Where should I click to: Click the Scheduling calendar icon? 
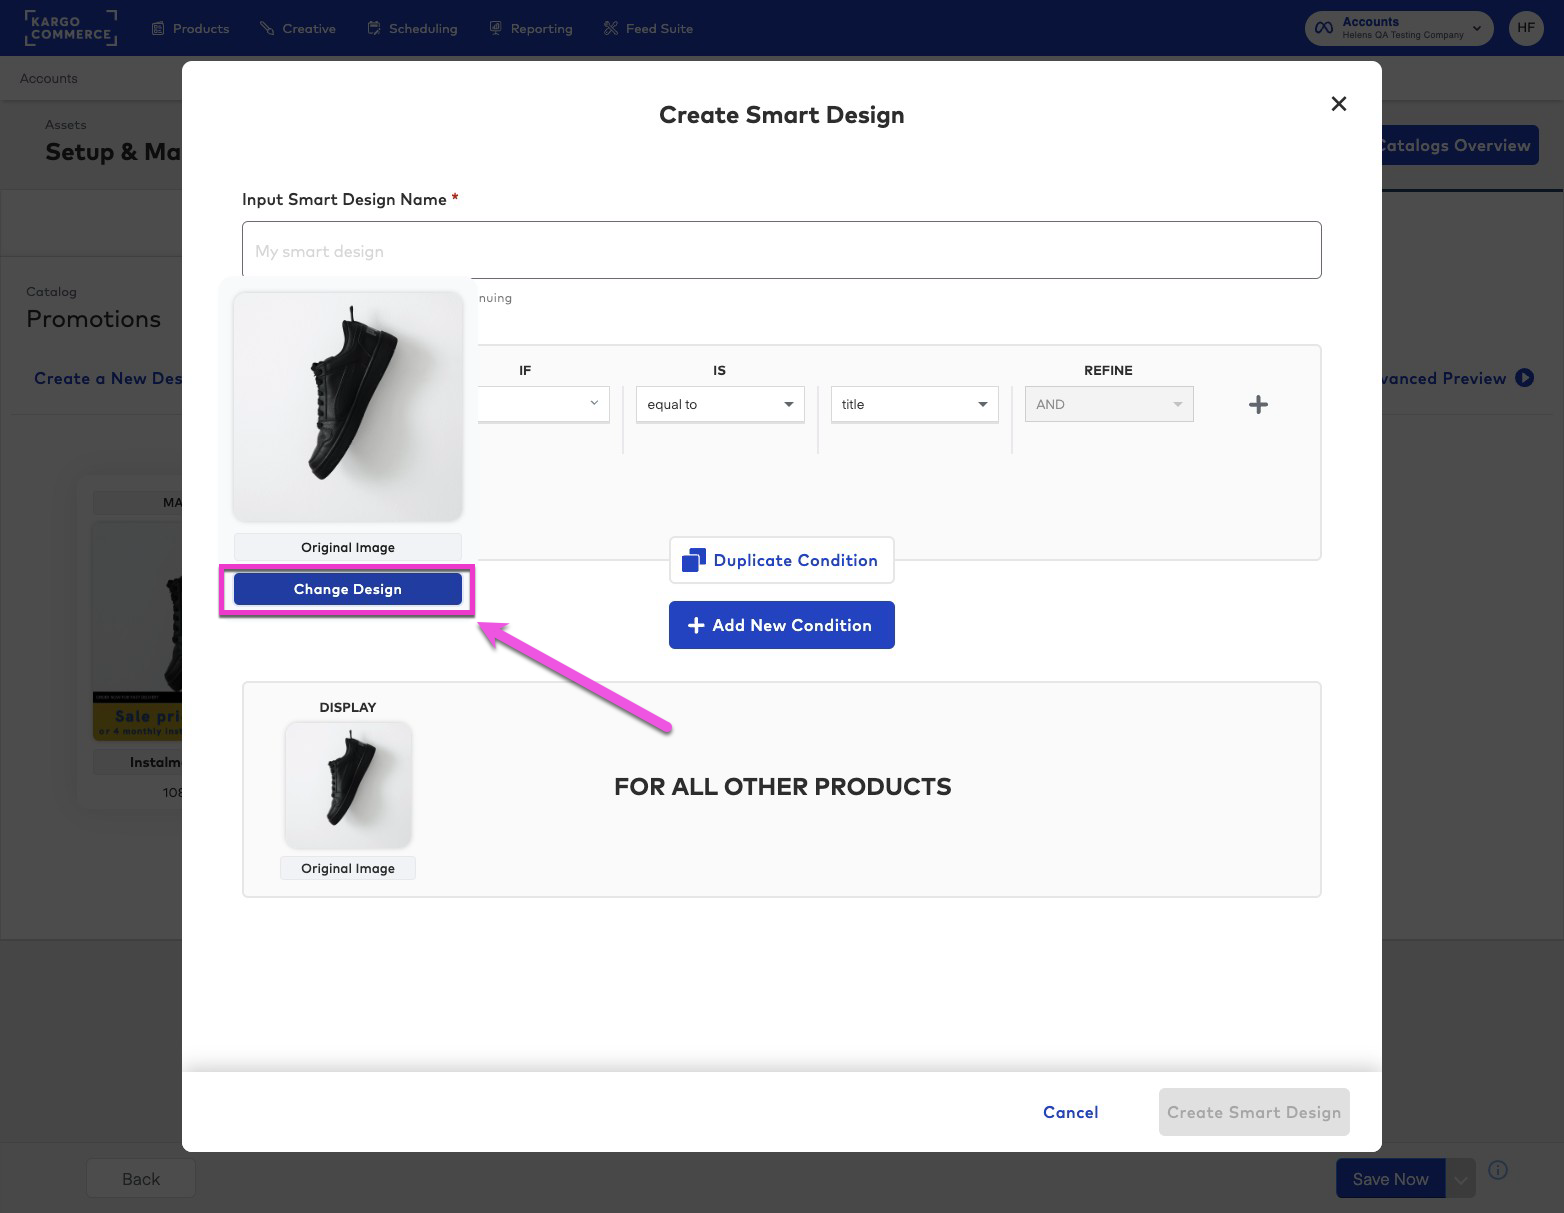pos(373,28)
